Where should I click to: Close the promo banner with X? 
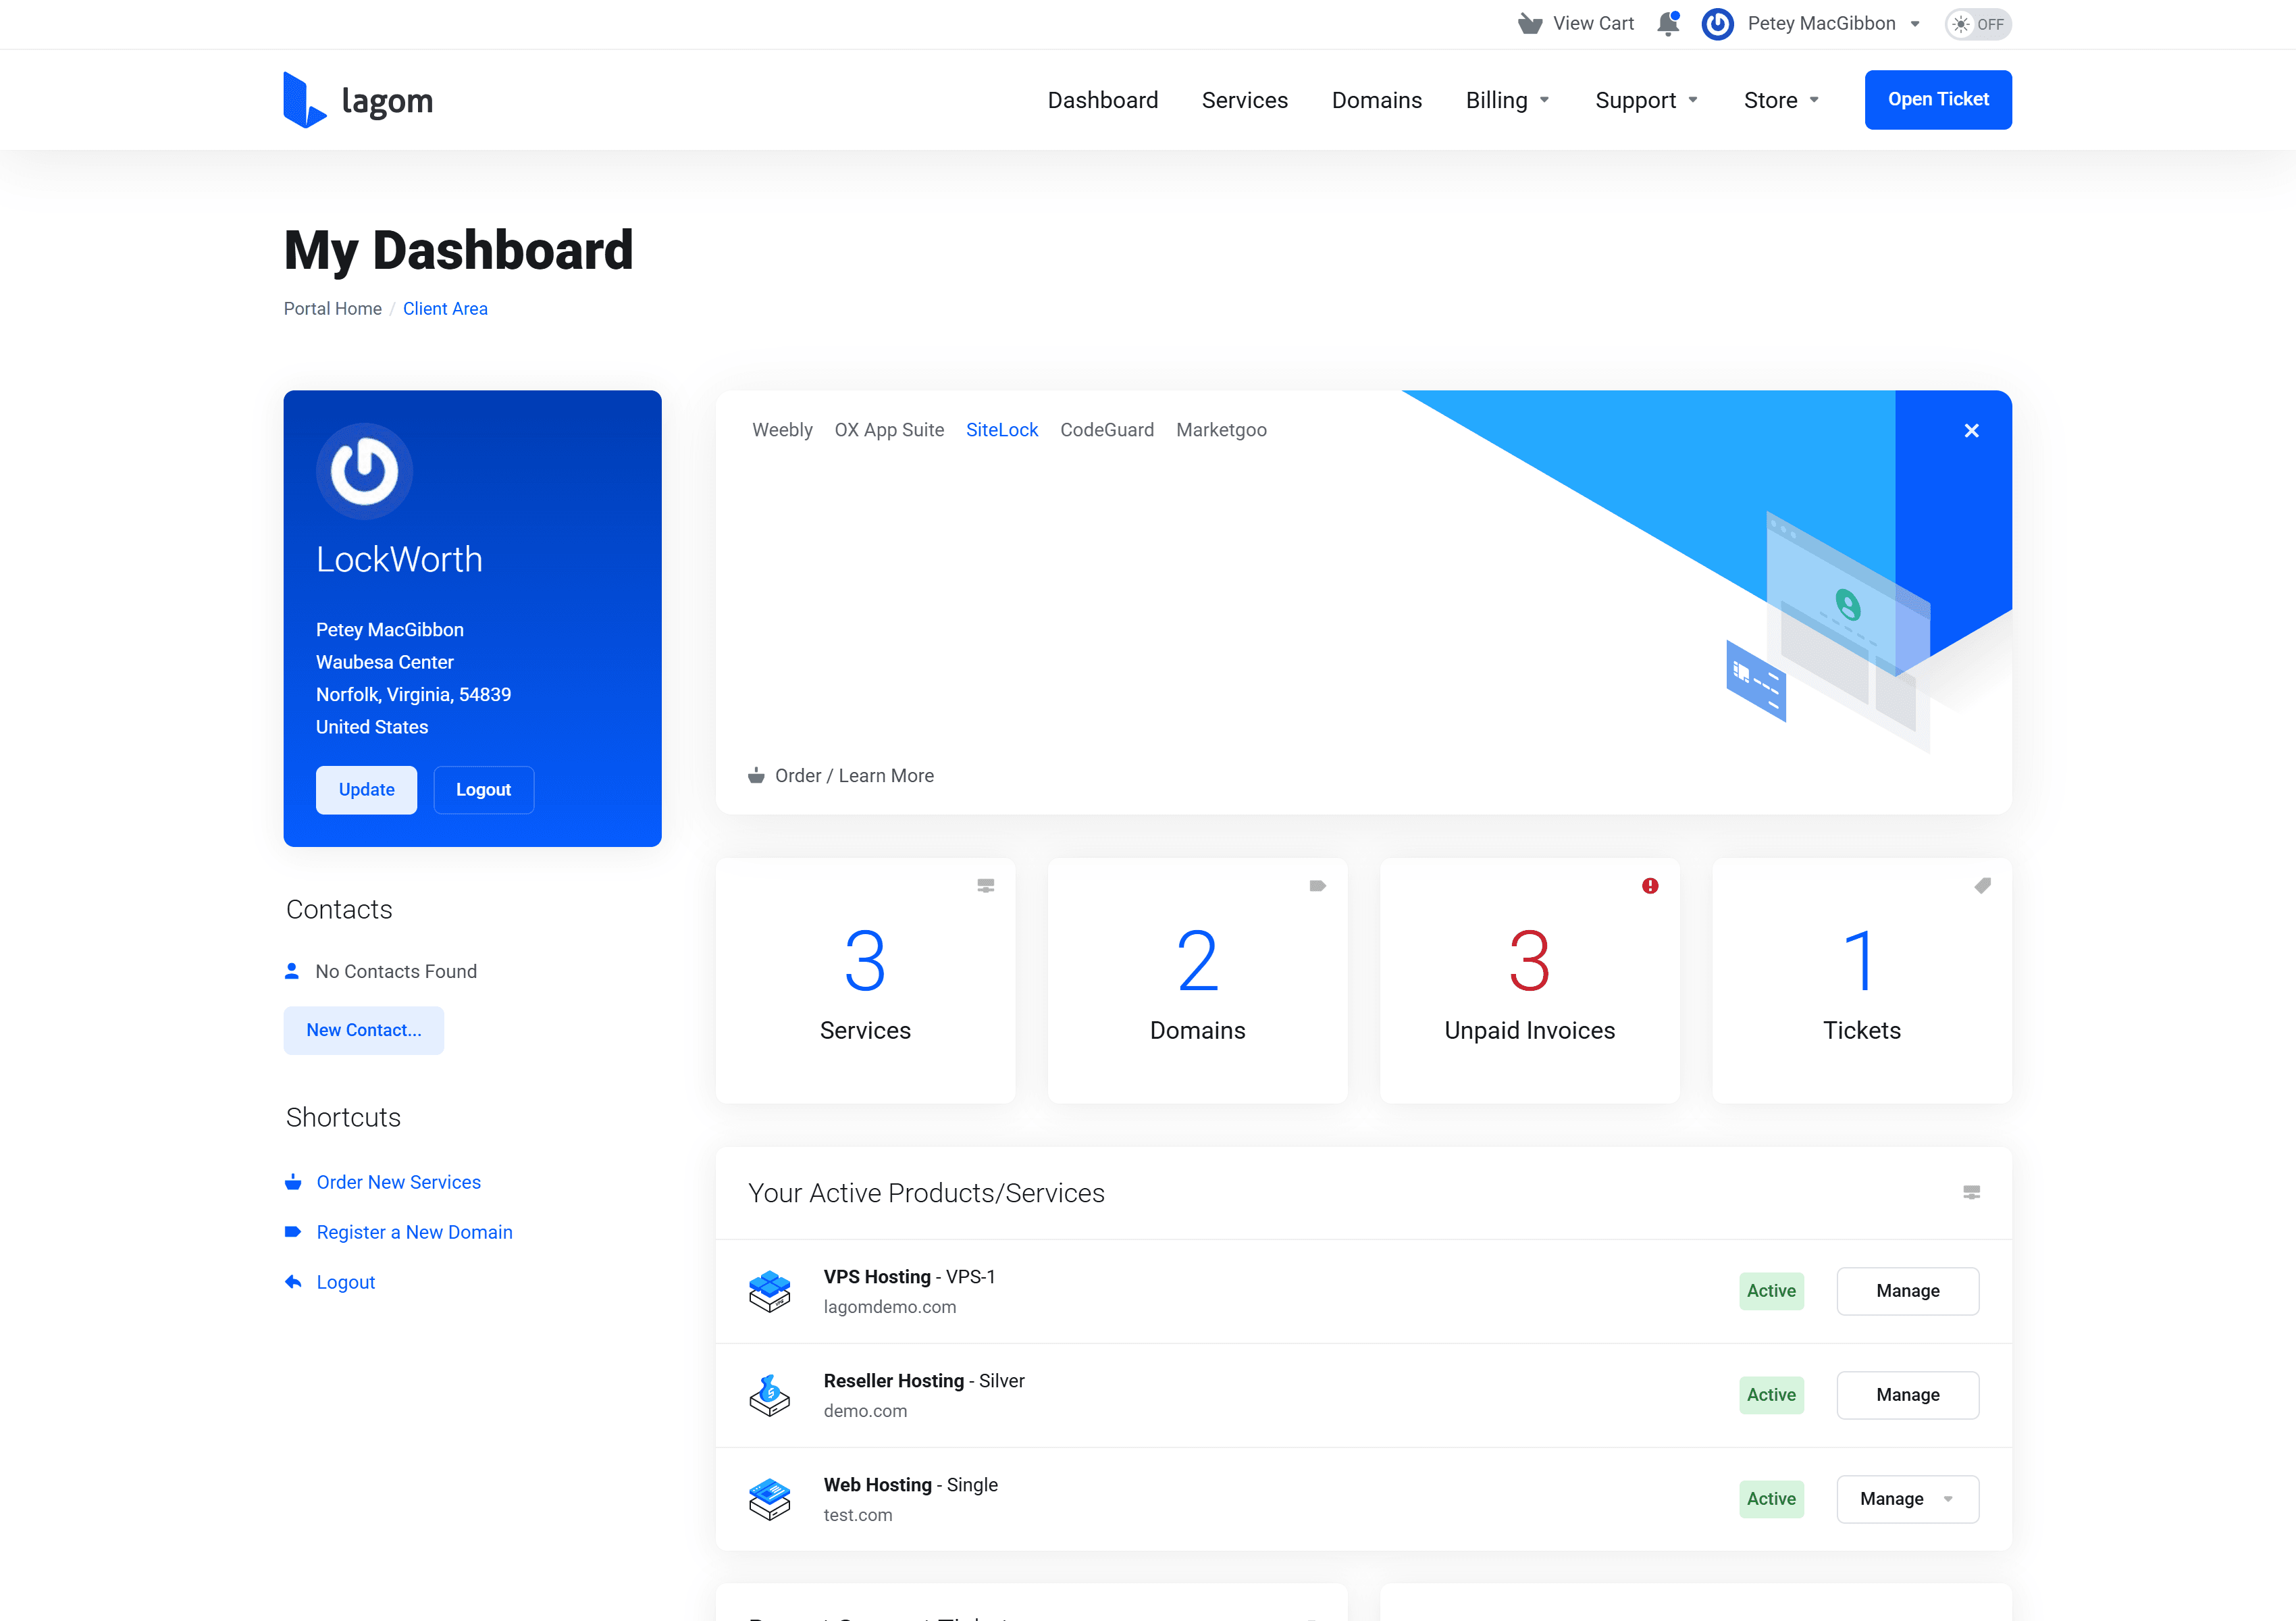1971,431
